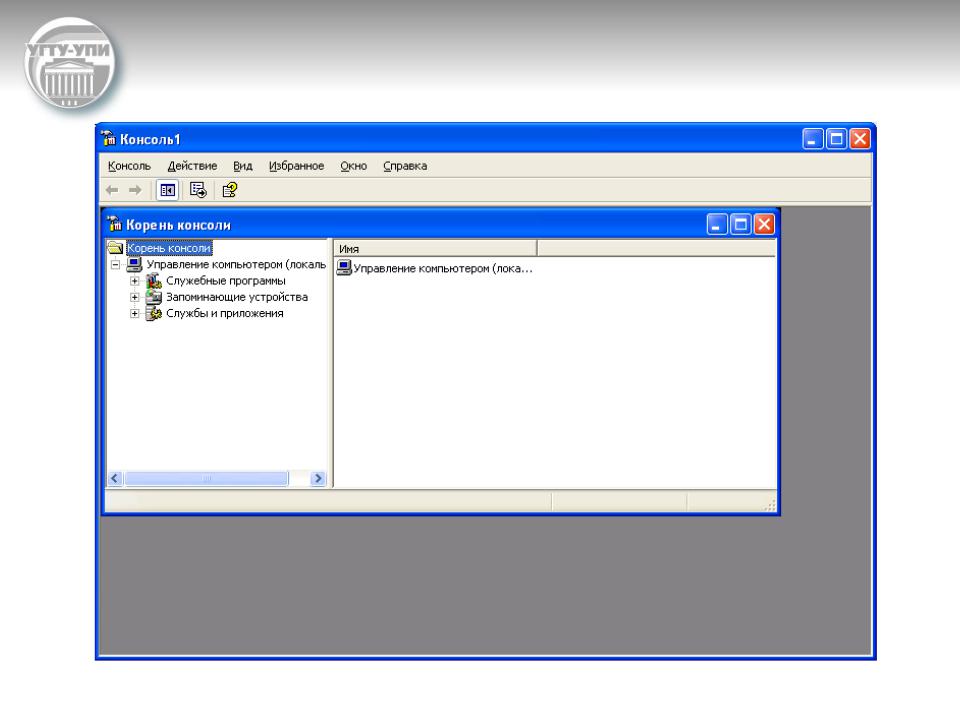Click the Export list toolbar icon
The height and width of the screenshot is (720, 960).
pos(198,190)
